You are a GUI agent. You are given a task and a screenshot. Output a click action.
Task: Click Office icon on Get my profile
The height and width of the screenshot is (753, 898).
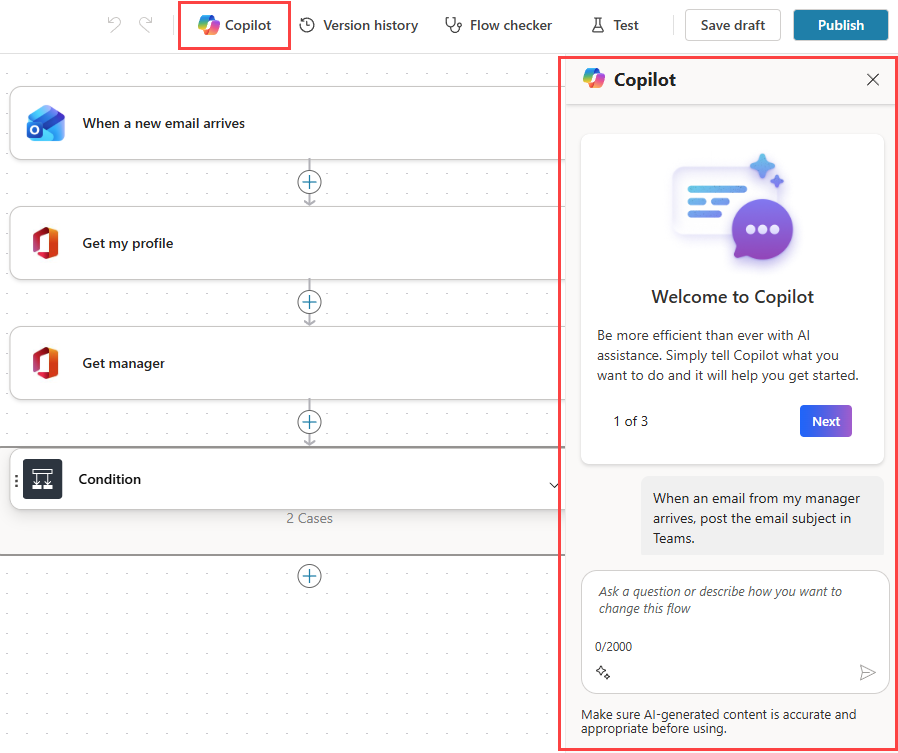(46, 243)
